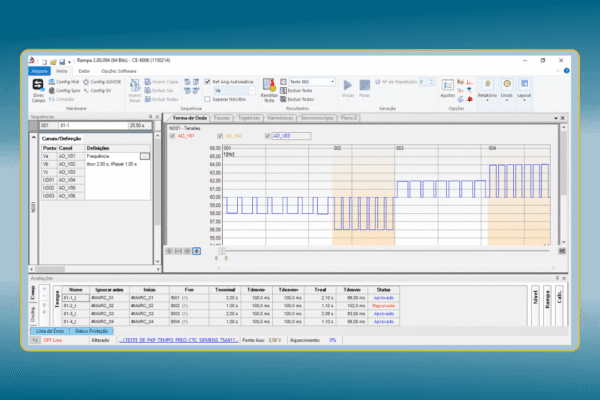
Task: Click the result icon left of the Teste 002 dropdown
Action: (x=284, y=82)
